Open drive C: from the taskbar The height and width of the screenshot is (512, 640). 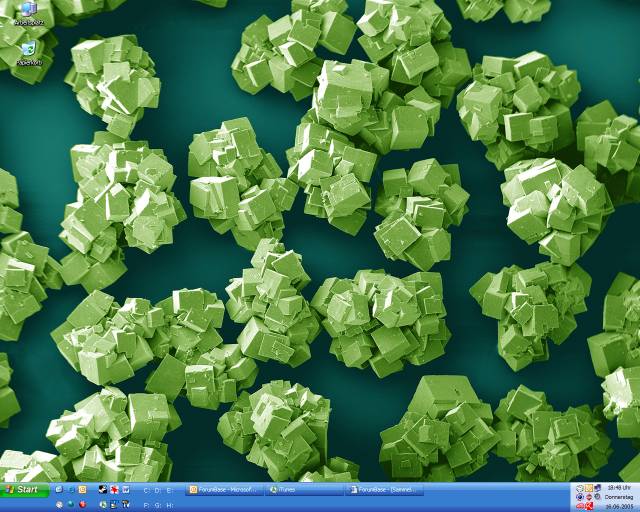(x=147, y=490)
